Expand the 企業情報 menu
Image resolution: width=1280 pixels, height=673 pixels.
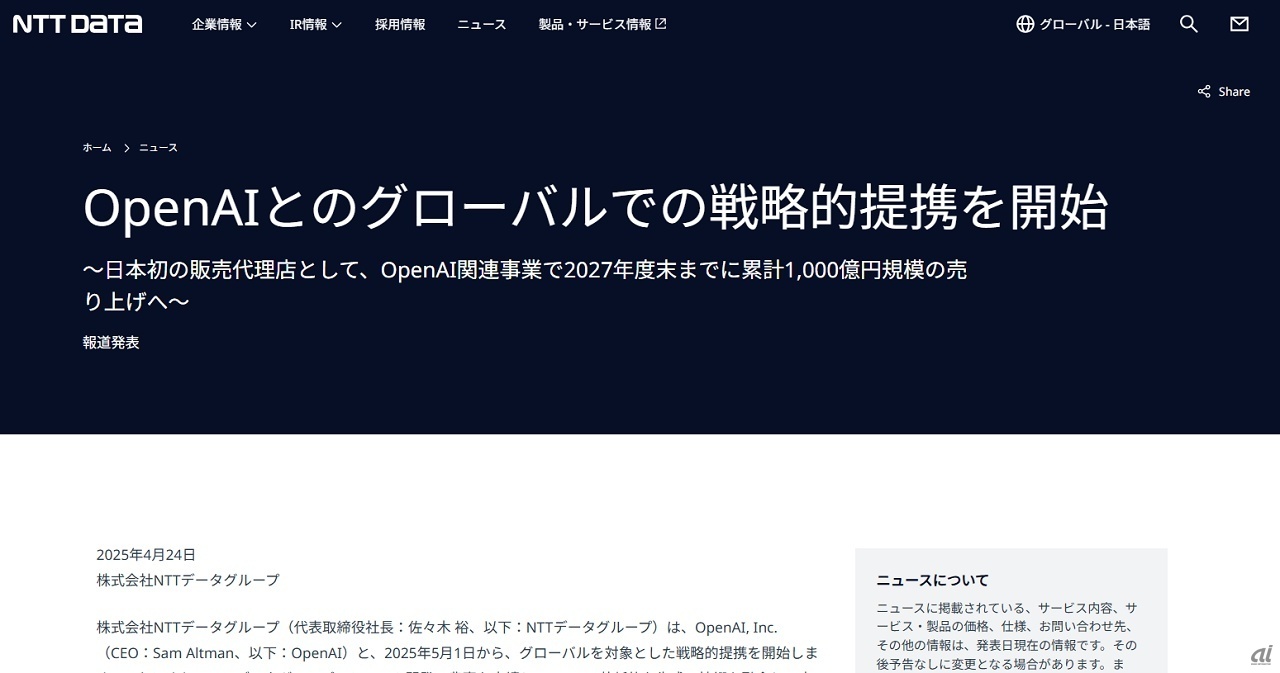(x=224, y=24)
